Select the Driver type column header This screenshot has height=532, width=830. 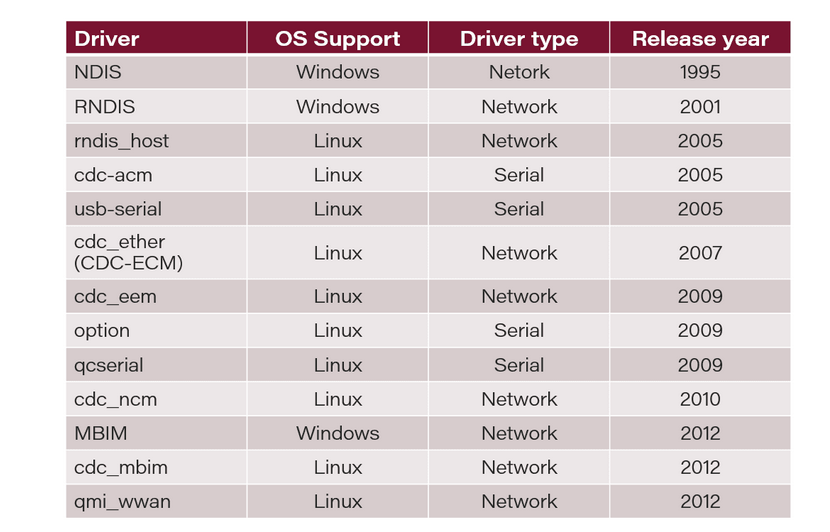coord(518,39)
